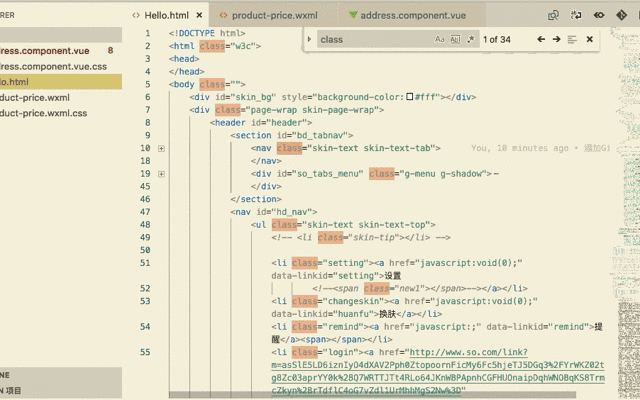Click line number 1 in the gutter
Viewport: 640px width, 400px height.
pos(147,33)
